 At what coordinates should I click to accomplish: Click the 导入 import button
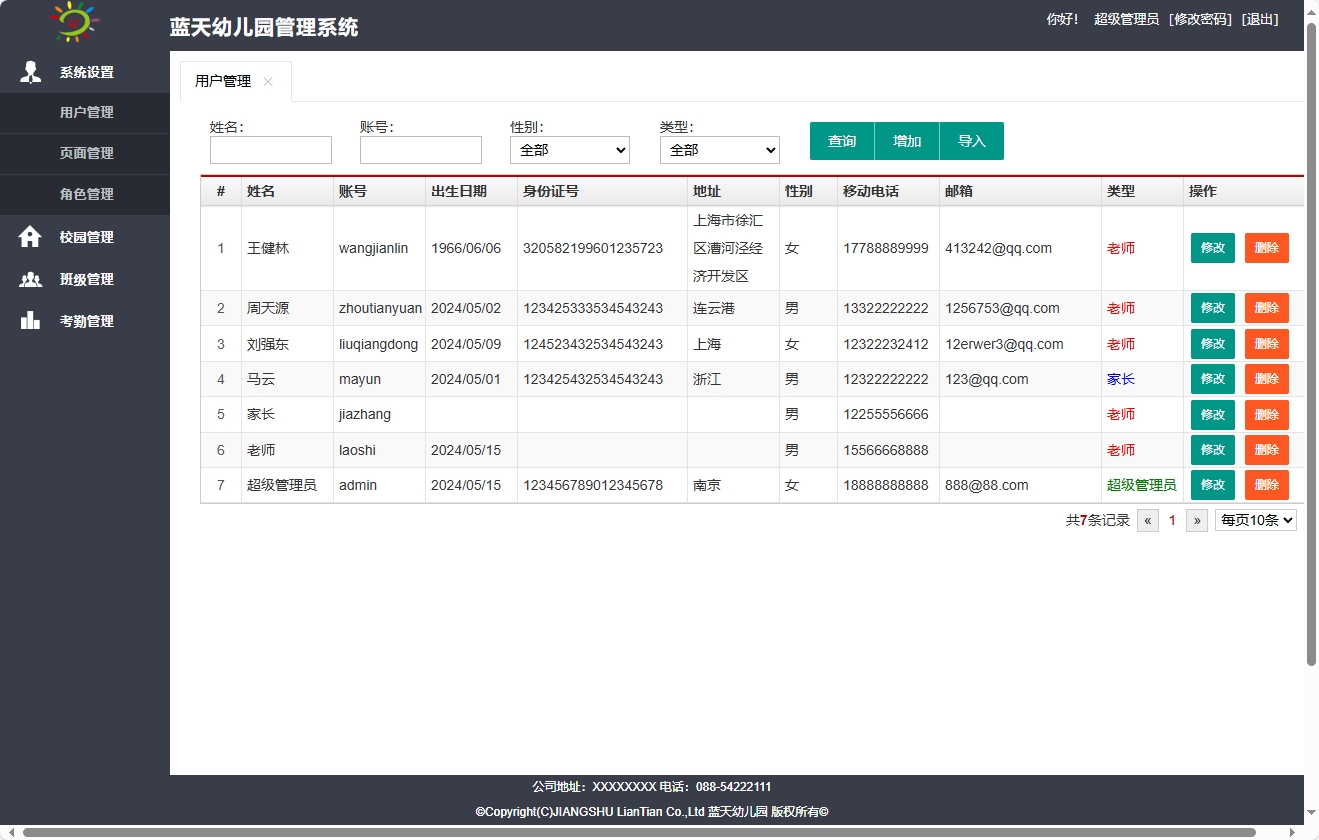[970, 141]
